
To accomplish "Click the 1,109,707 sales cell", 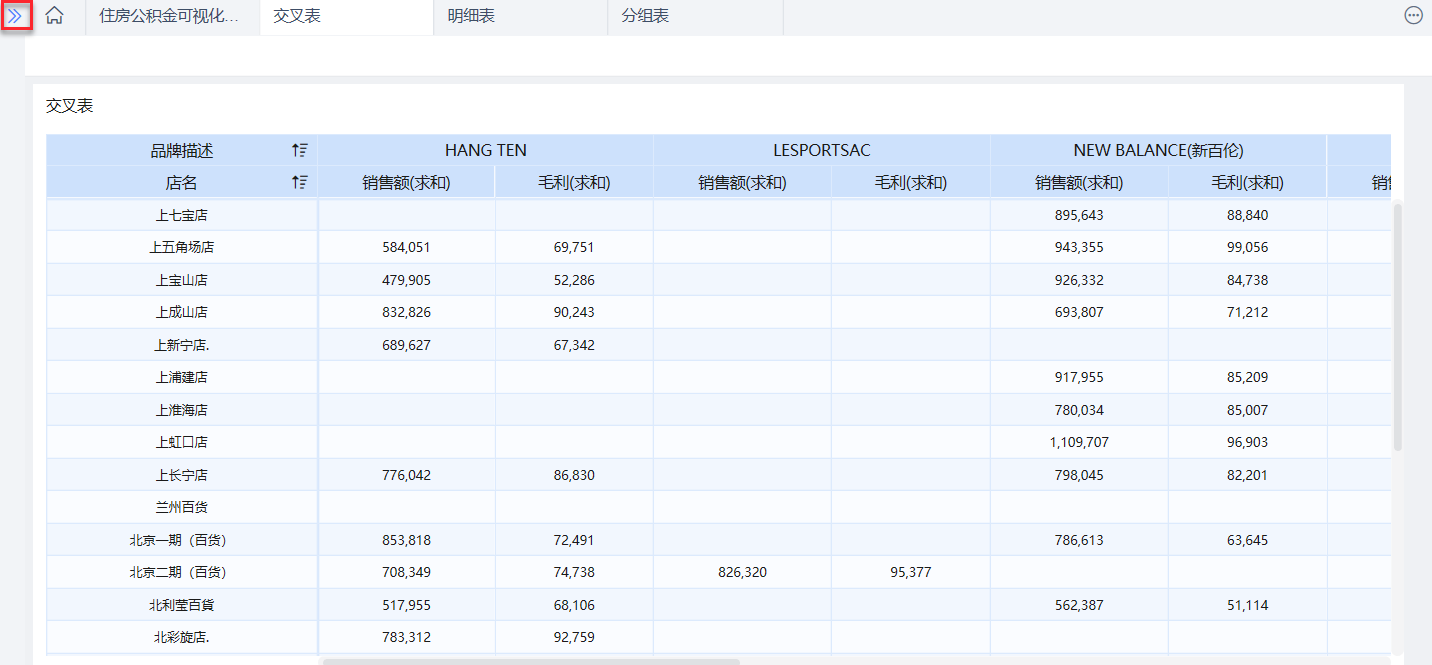I will [x=1079, y=442].
